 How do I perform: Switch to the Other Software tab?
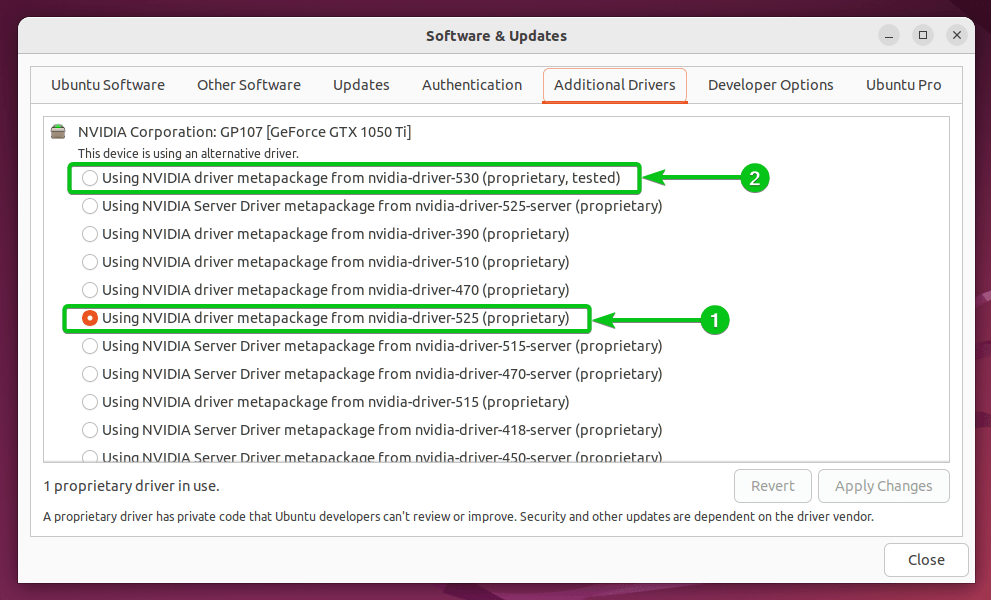pos(249,85)
